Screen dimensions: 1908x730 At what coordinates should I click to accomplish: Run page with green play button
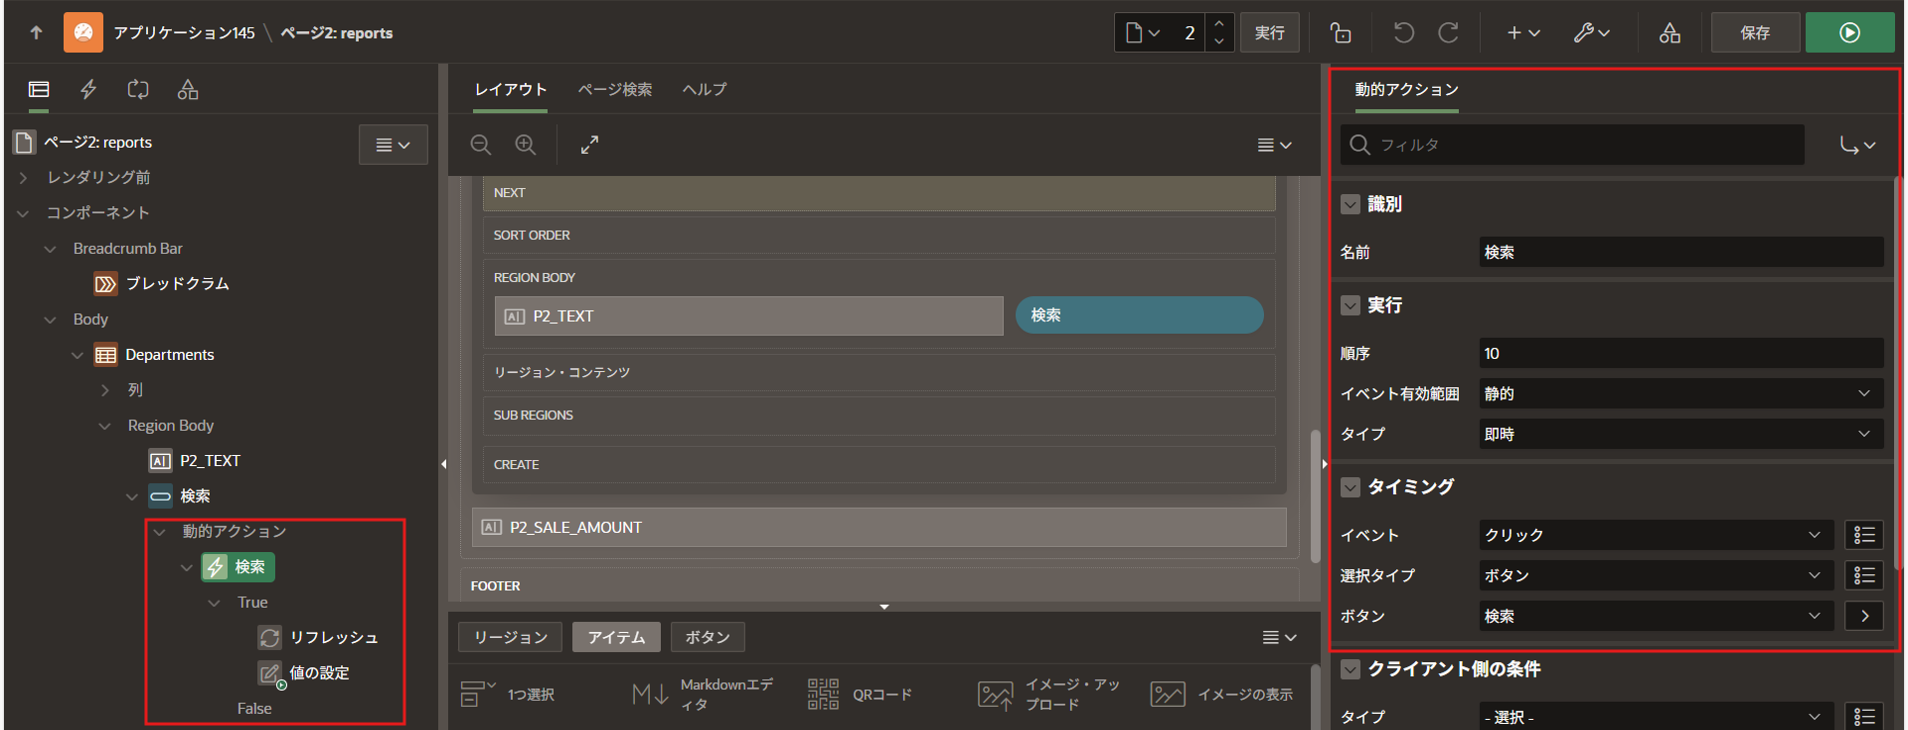point(1849,33)
